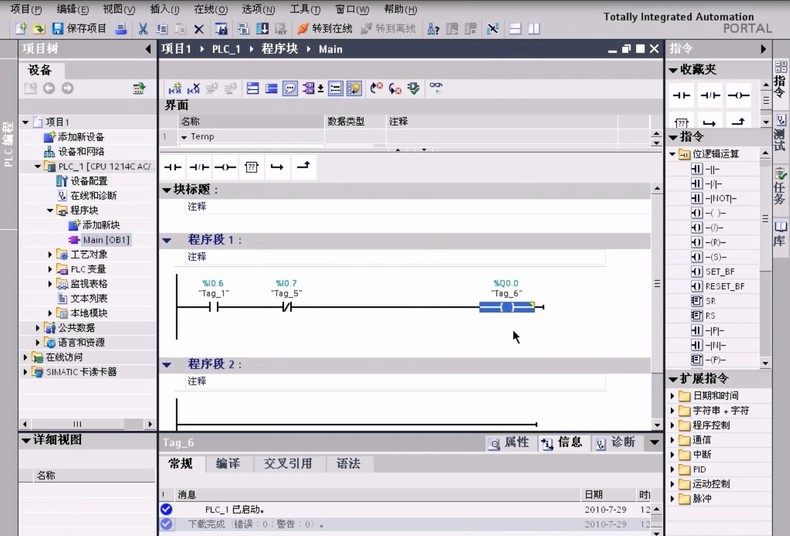Switch to the Syntax tab in the info panel
790x536 pixels.
348,463
